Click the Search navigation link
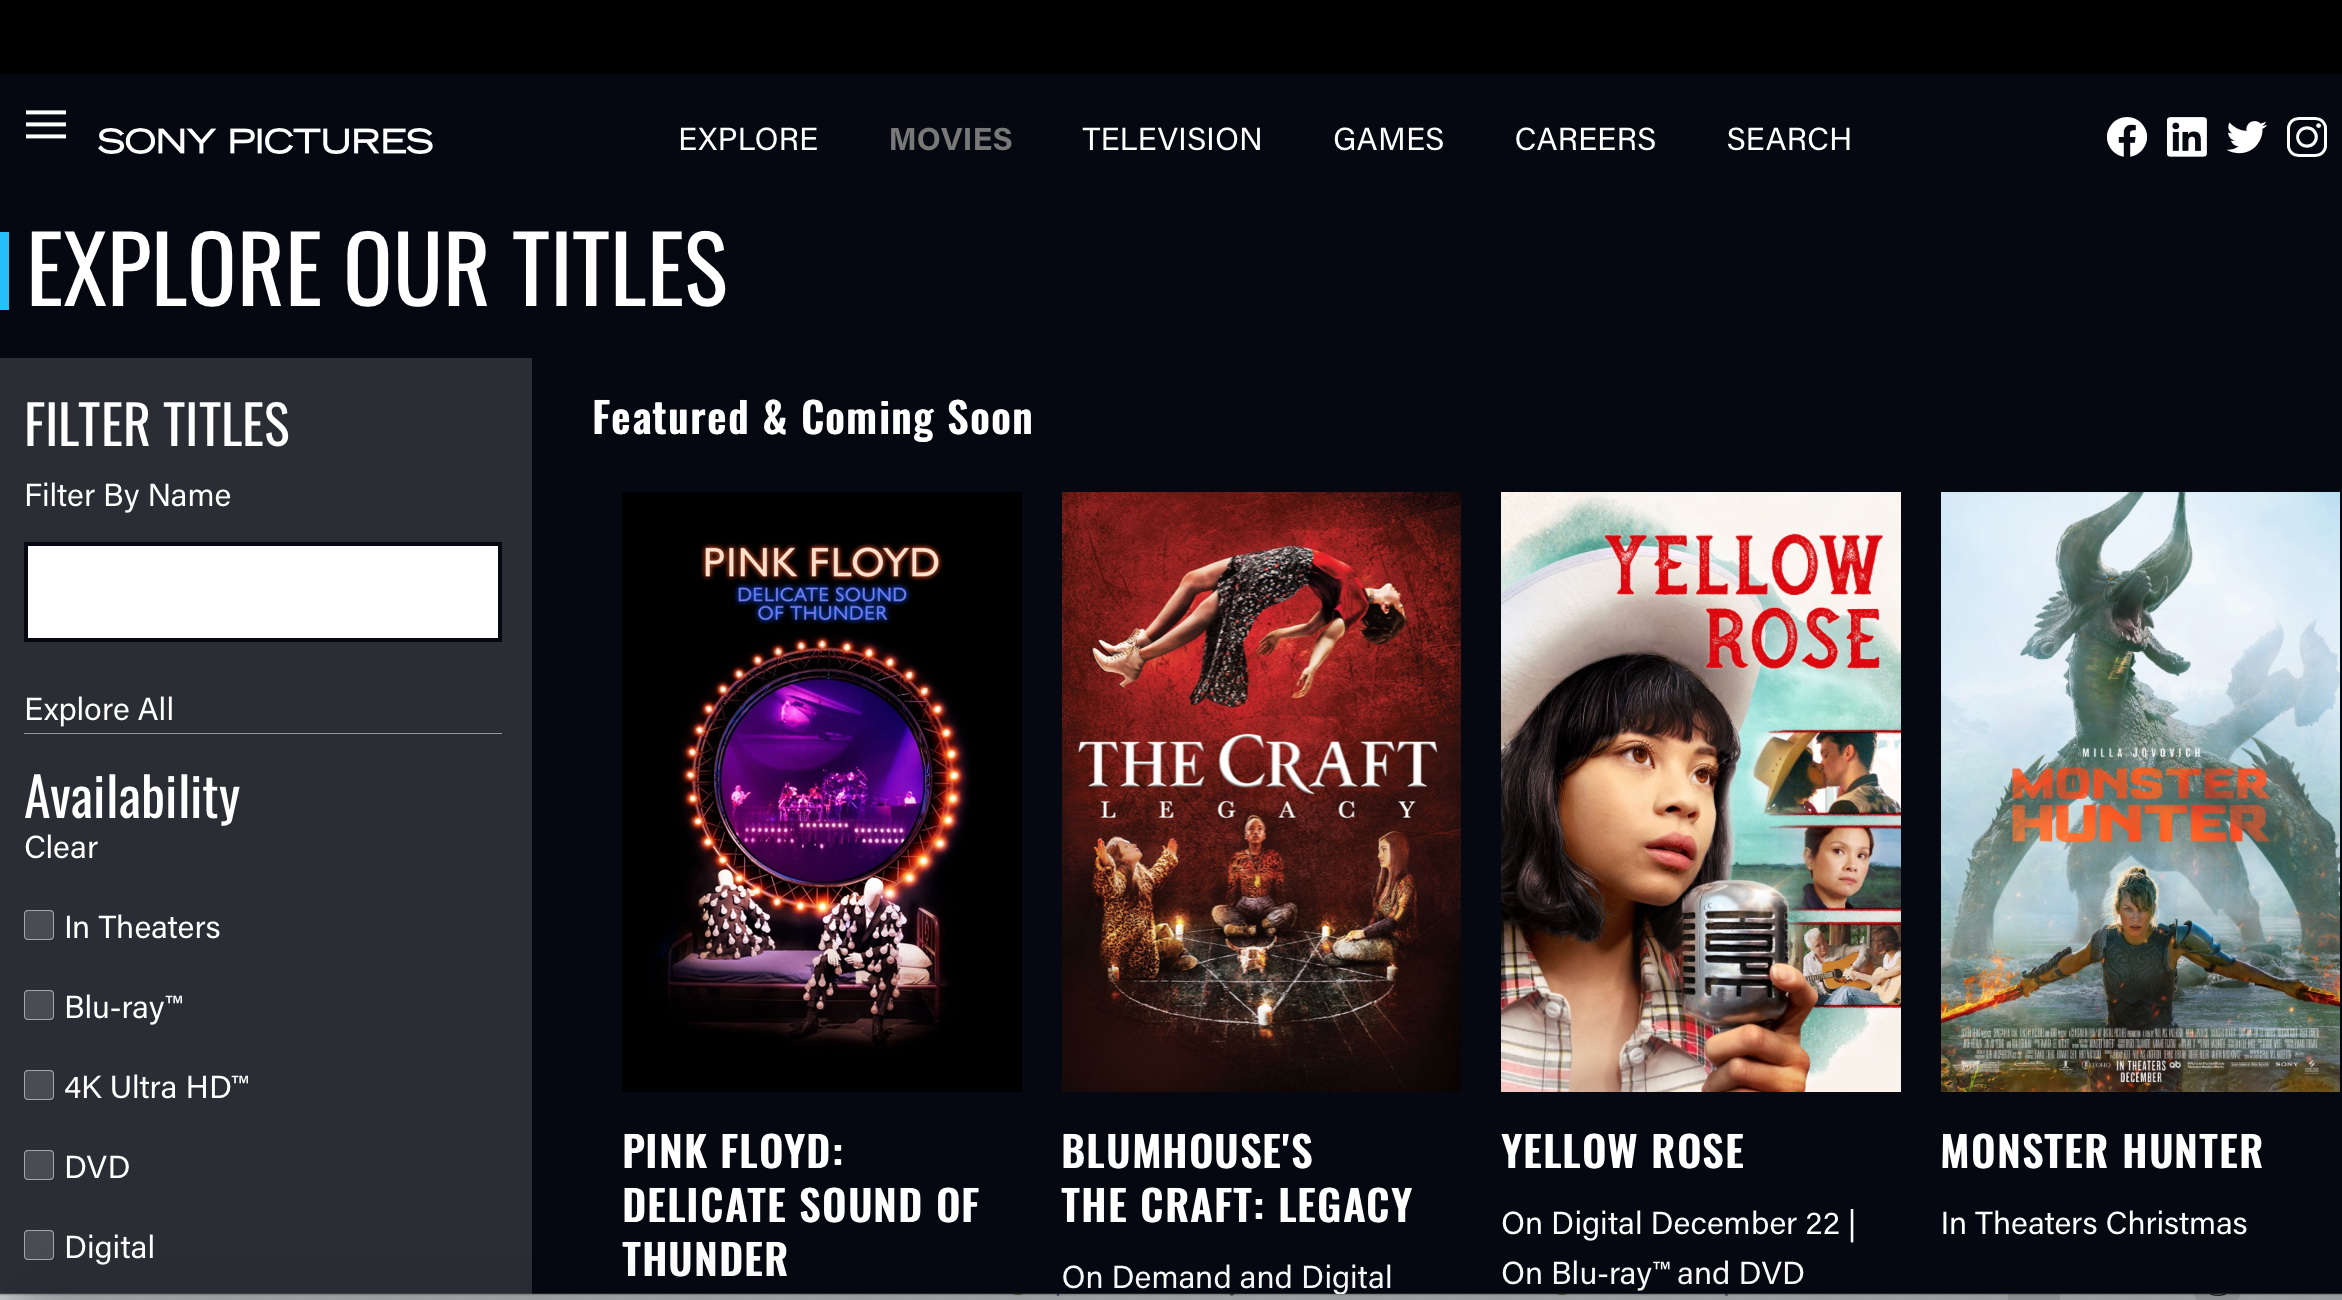2342x1300 pixels. [1789, 139]
